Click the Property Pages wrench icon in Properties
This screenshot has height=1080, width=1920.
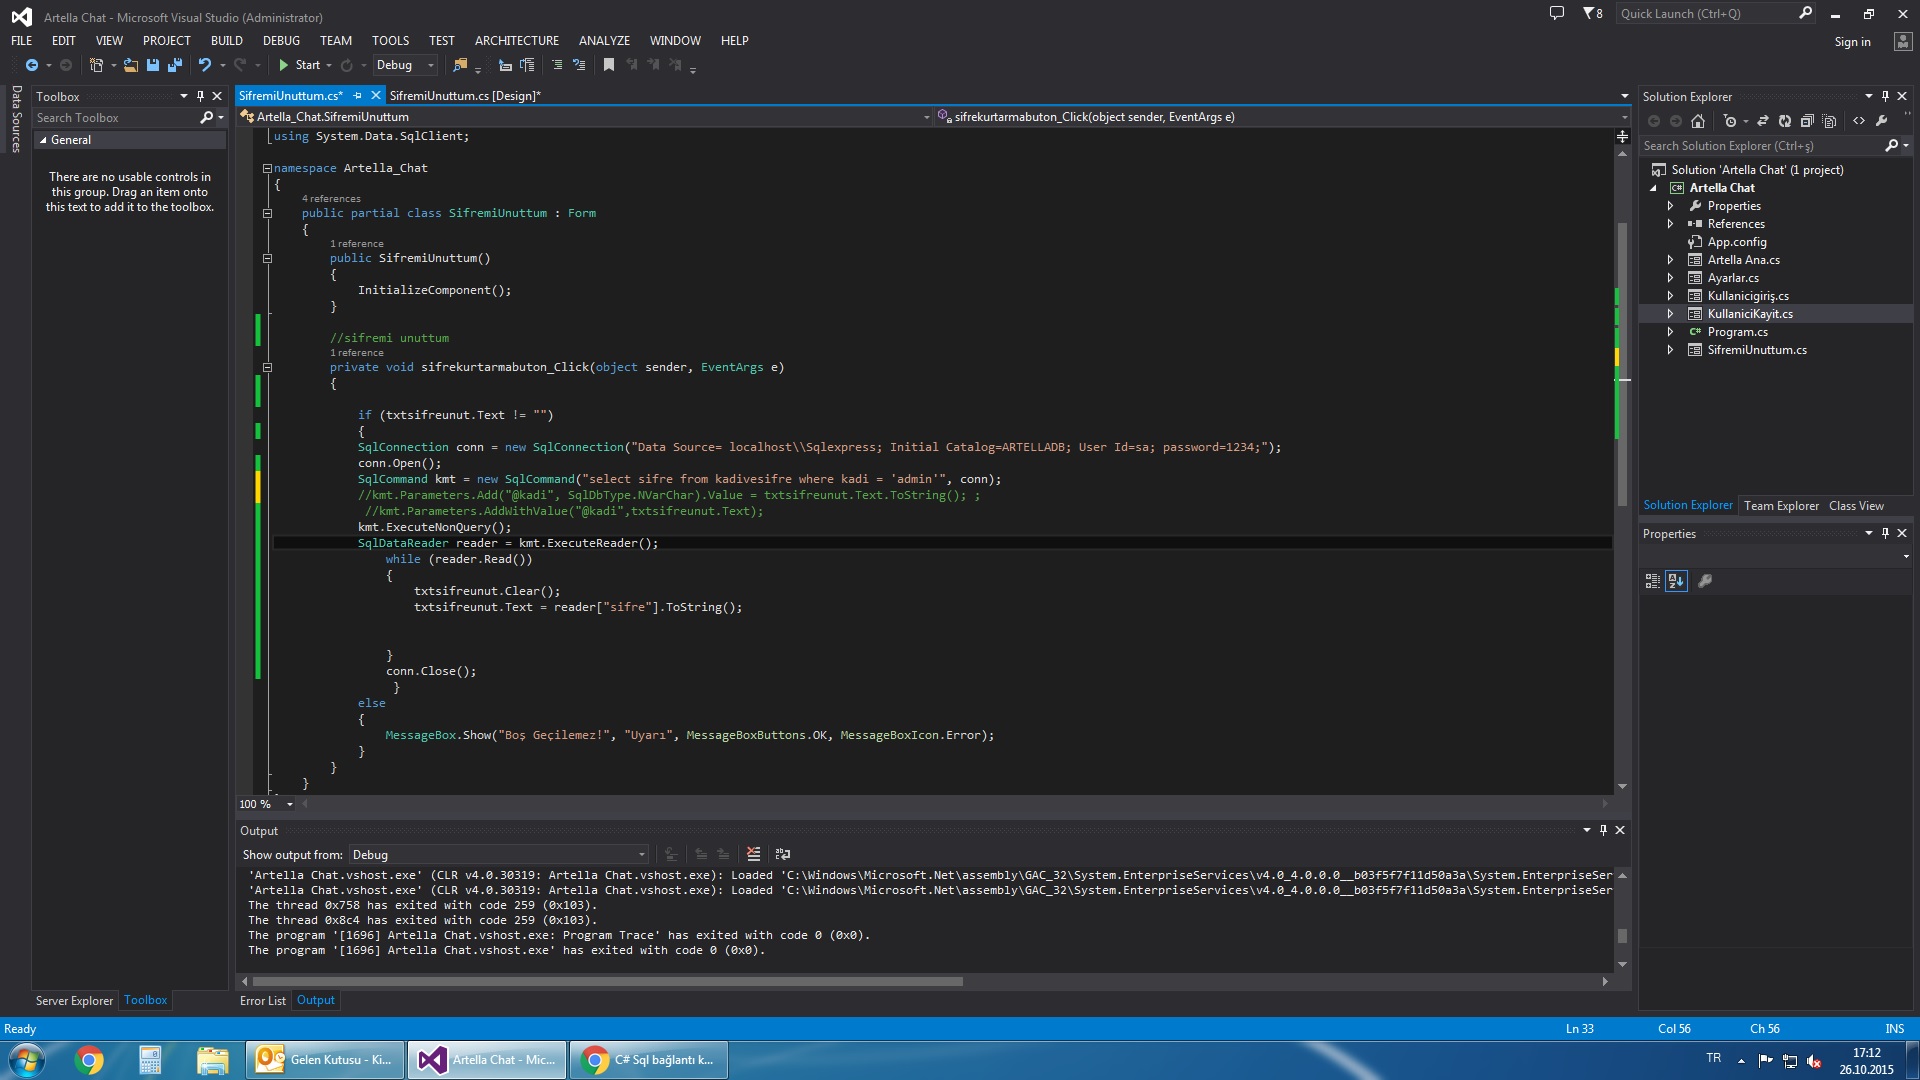1706,581
